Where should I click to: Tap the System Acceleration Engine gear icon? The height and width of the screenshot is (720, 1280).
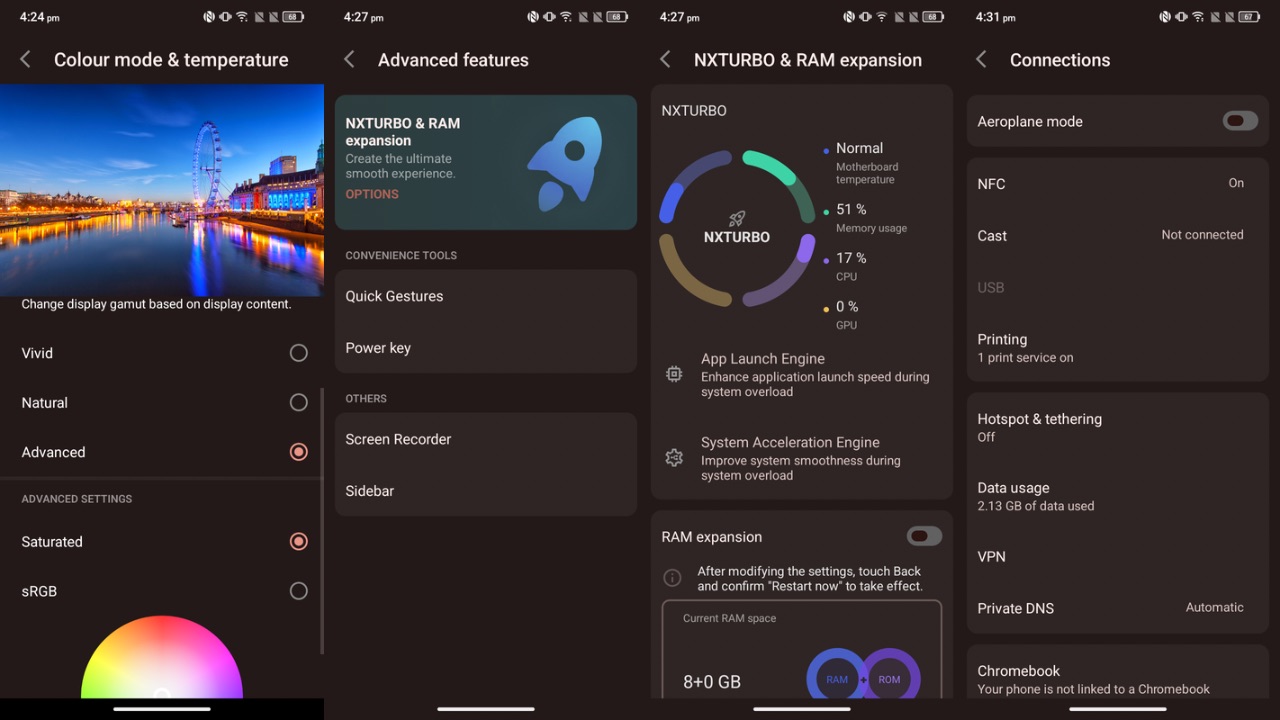[x=674, y=458]
